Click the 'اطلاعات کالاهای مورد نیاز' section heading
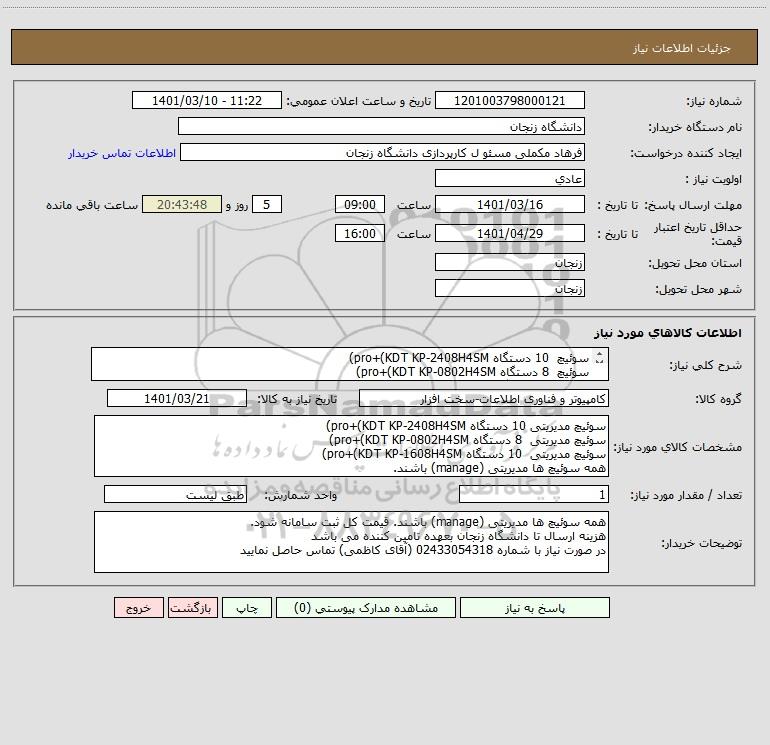The image size is (770, 745). coord(668,333)
